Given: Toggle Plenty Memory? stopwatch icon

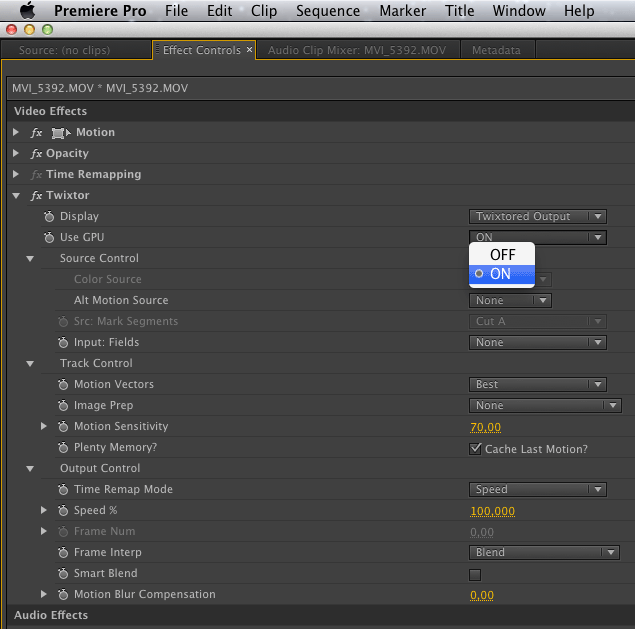Looking at the screenshot, I should point(63,448).
